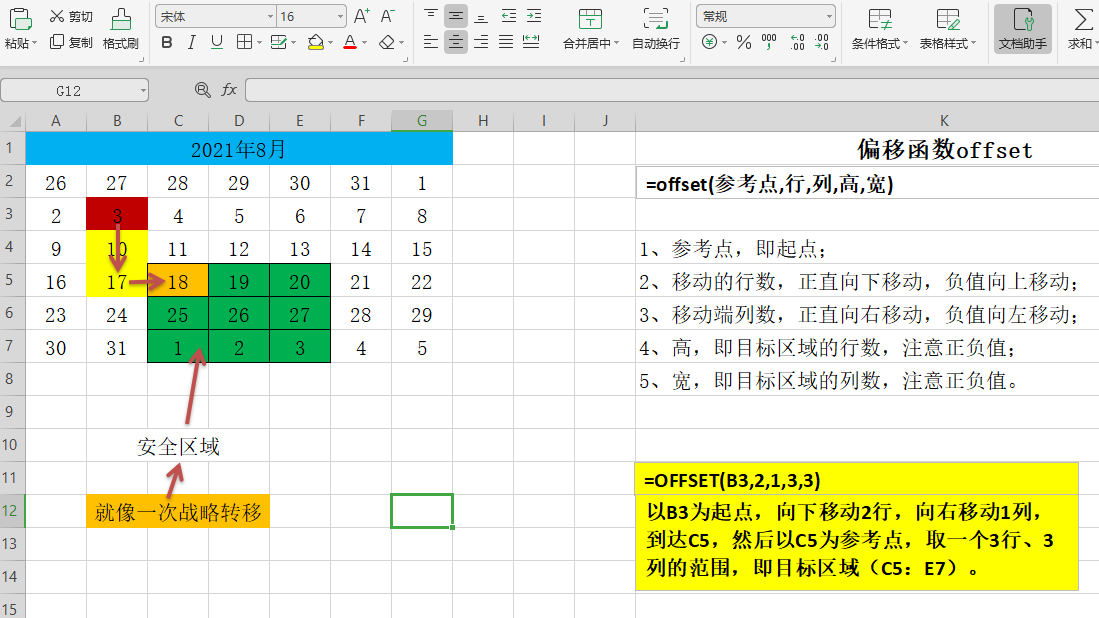This screenshot has height=618, width=1099.
Task: Open the number format dropdown (常规)
Action: click(x=829, y=16)
